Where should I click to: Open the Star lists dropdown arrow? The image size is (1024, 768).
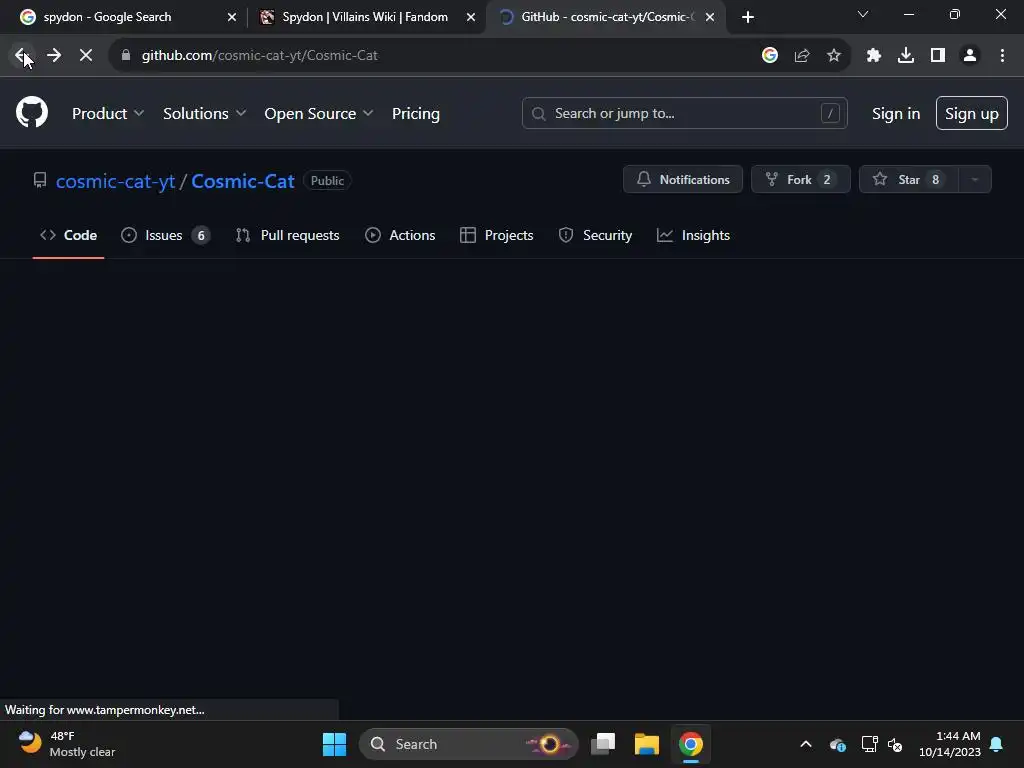coord(974,179)
